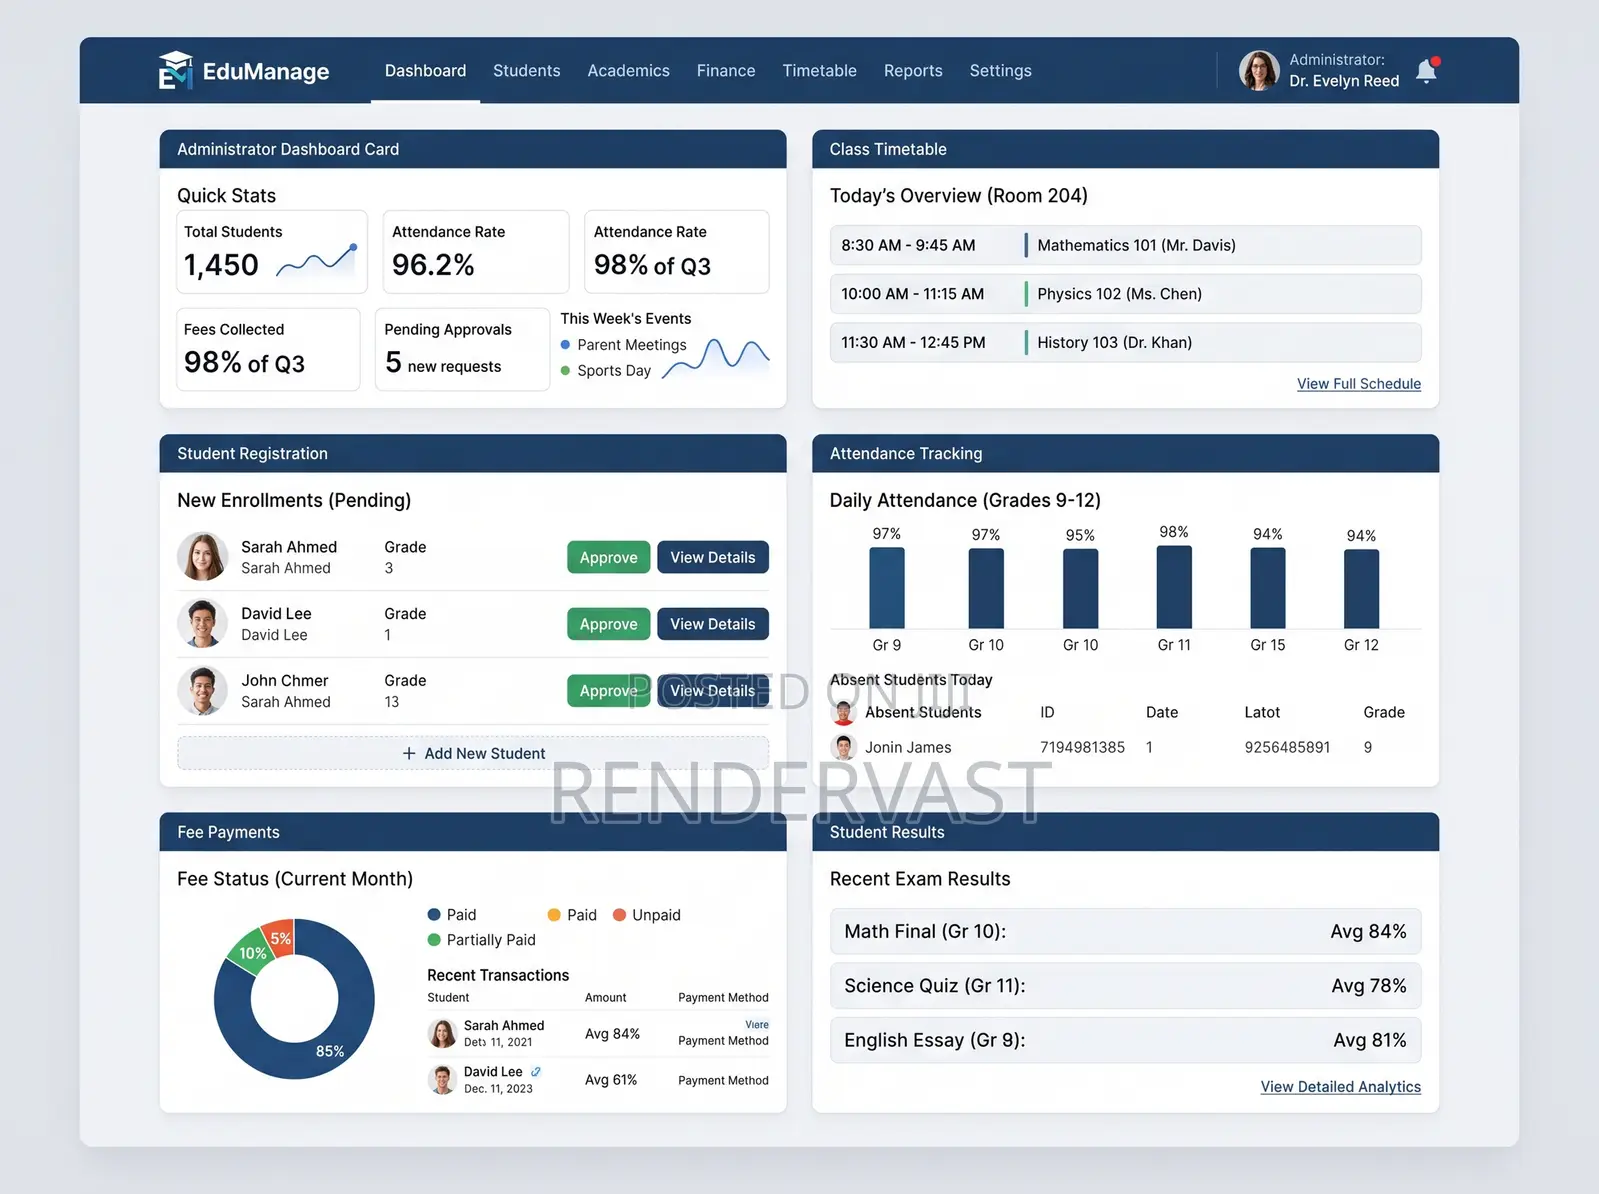Viewport: 1599px width, 1194px height.
Task: Click the orange Paid legend dot
Action: pos(554,915)
